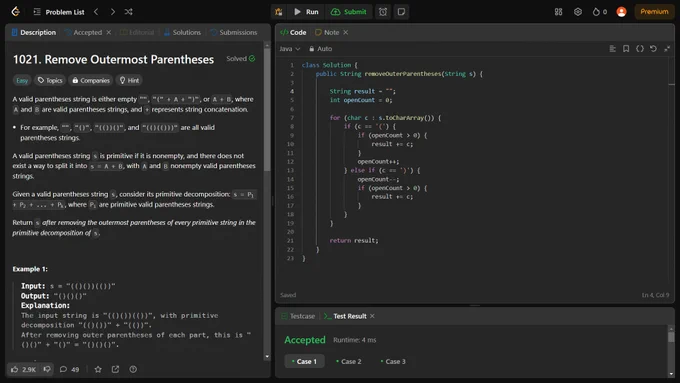Open the notes sticky icon in top bar

coord(401,12)
